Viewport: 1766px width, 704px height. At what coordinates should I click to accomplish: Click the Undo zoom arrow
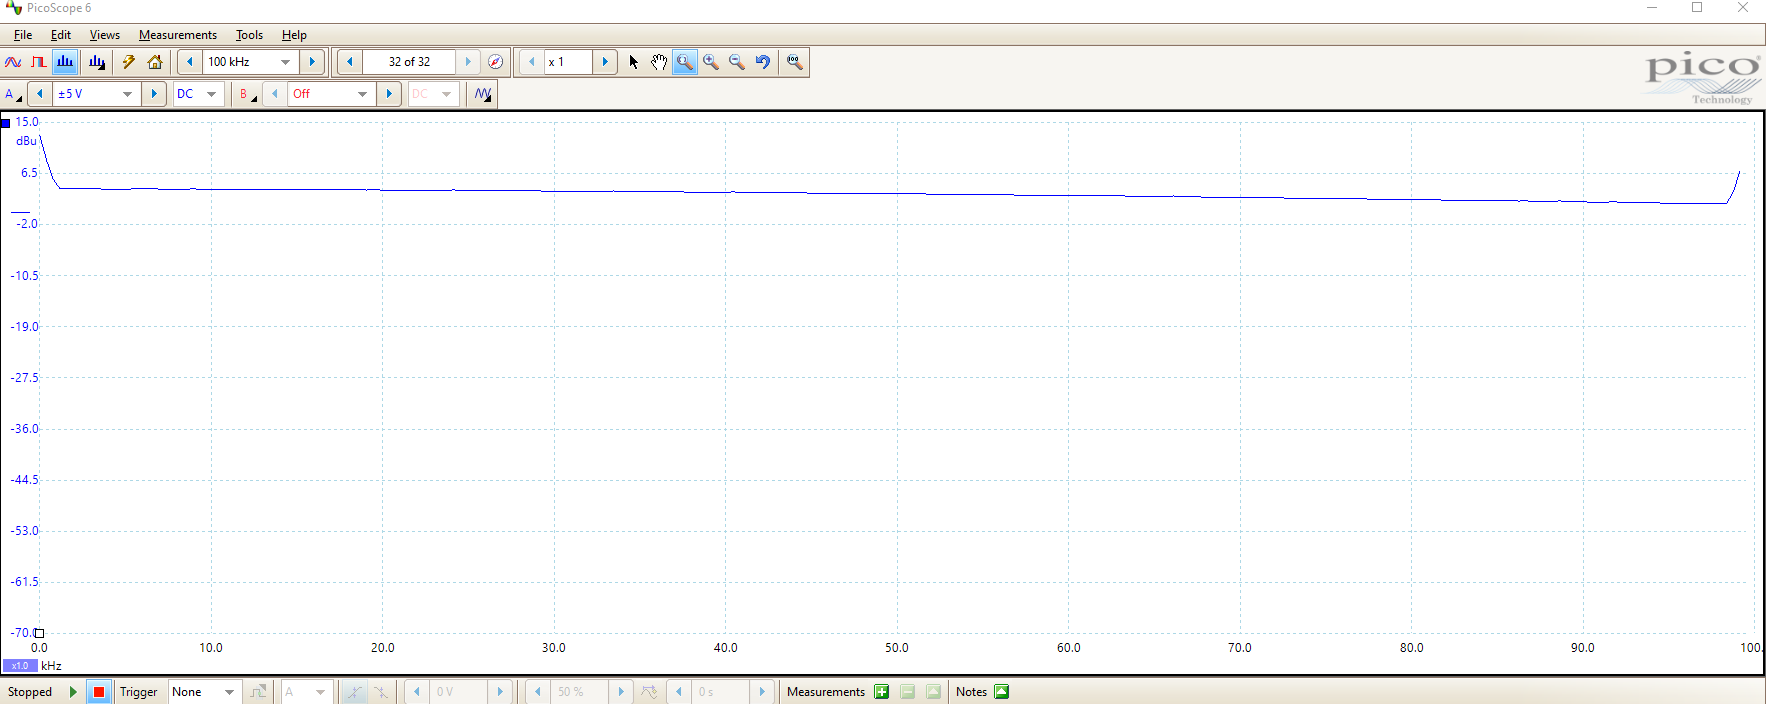pyautogui.click(x=763, y=62)
